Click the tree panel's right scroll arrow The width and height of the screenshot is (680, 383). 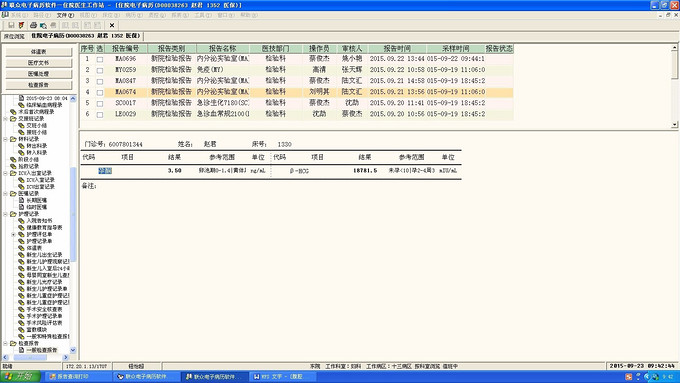pyautogui.click(x=66, y=357)
